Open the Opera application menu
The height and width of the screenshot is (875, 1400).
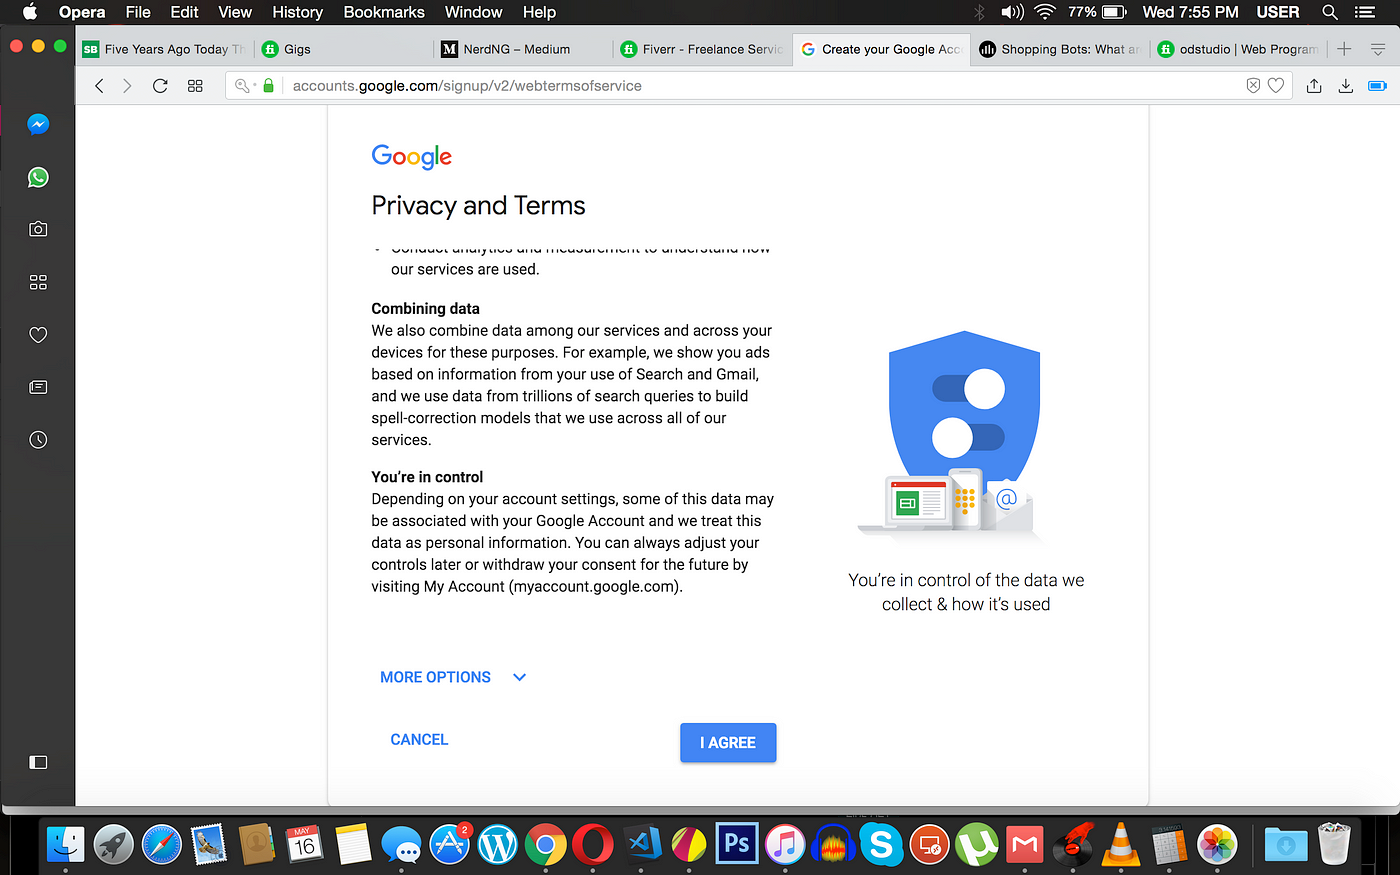coord(82,12)
